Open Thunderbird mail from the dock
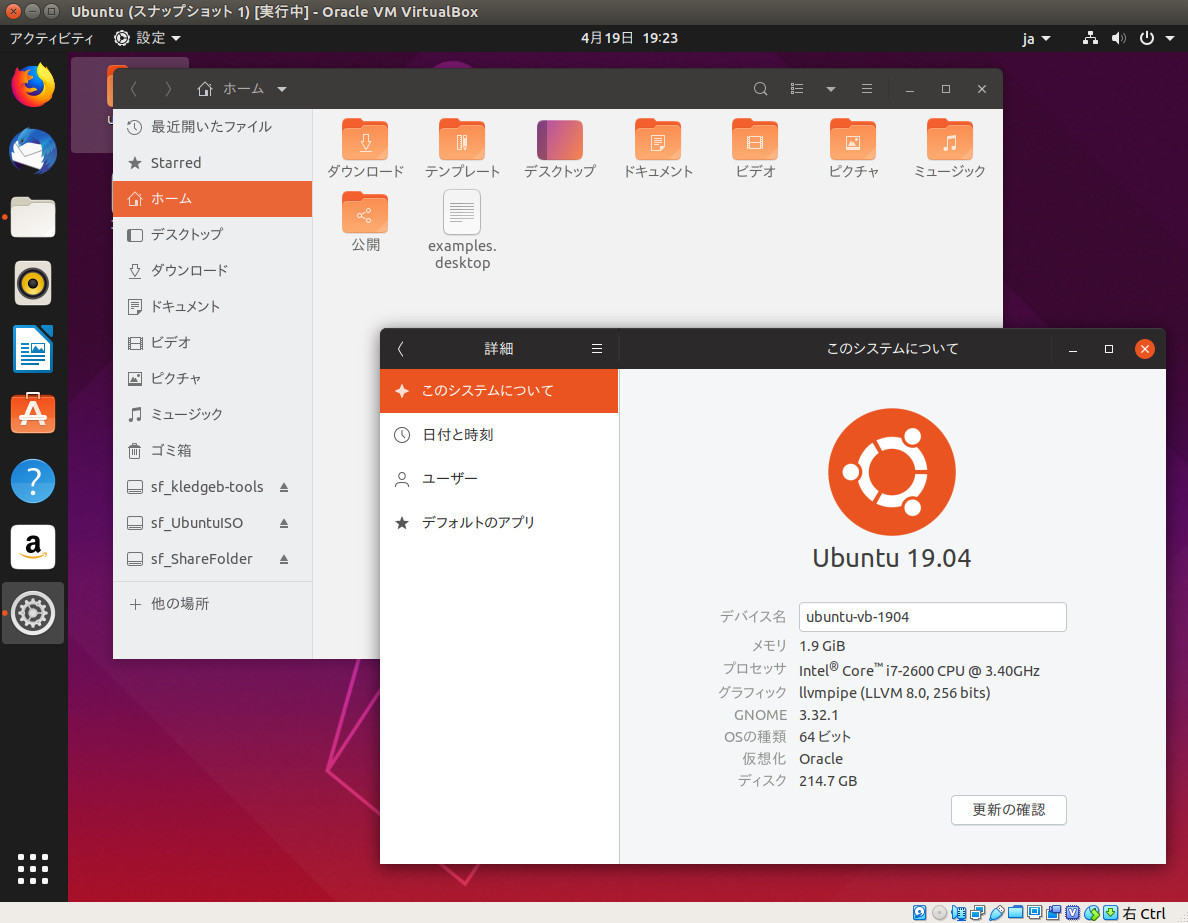Screen dimensions: 1188x923 (33, 152)
